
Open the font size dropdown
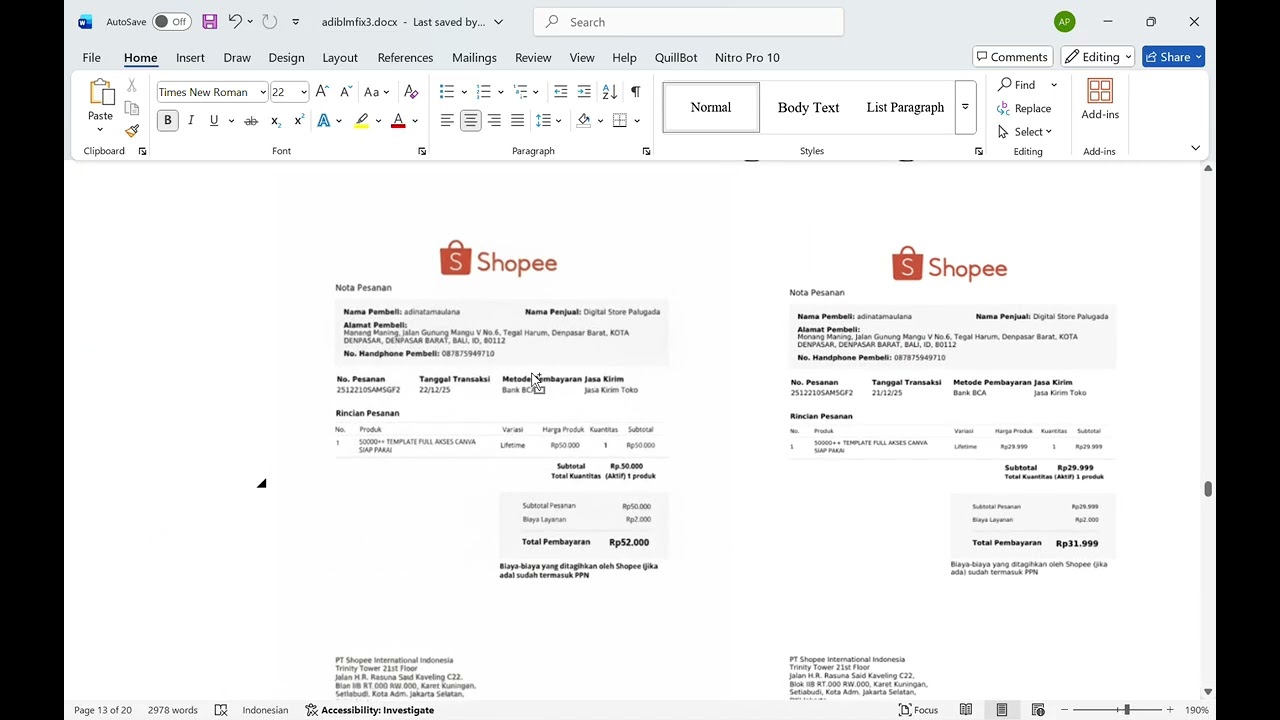click(x=304, y=92)
